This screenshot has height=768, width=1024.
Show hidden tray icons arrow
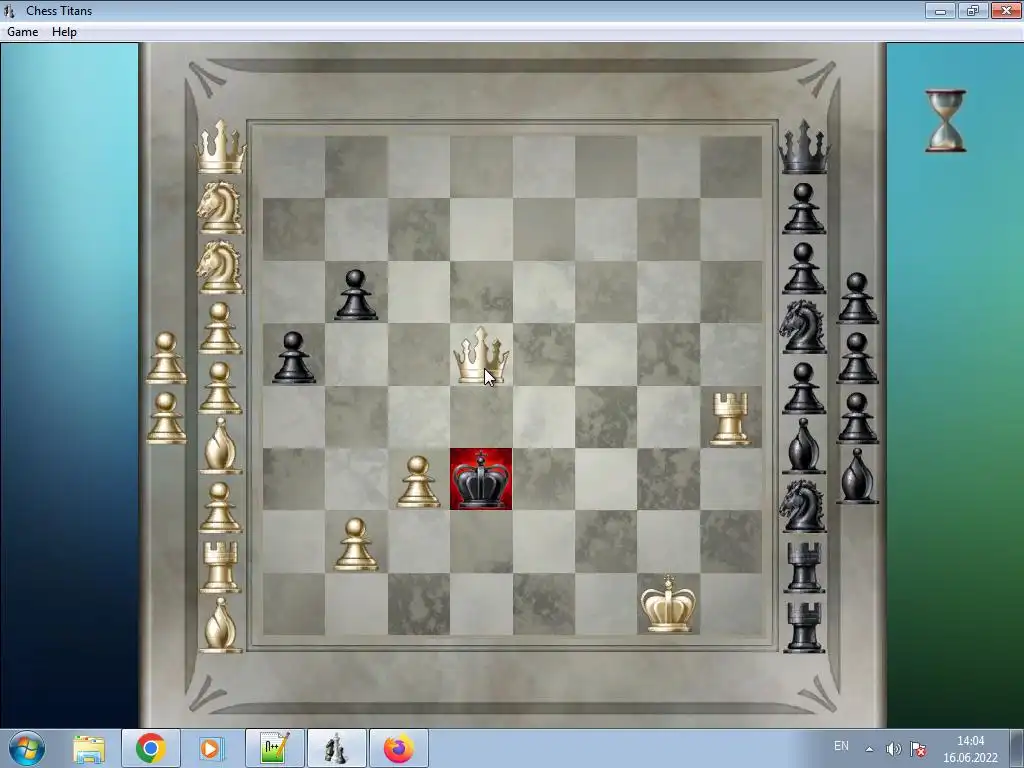[x=869, y=749]
